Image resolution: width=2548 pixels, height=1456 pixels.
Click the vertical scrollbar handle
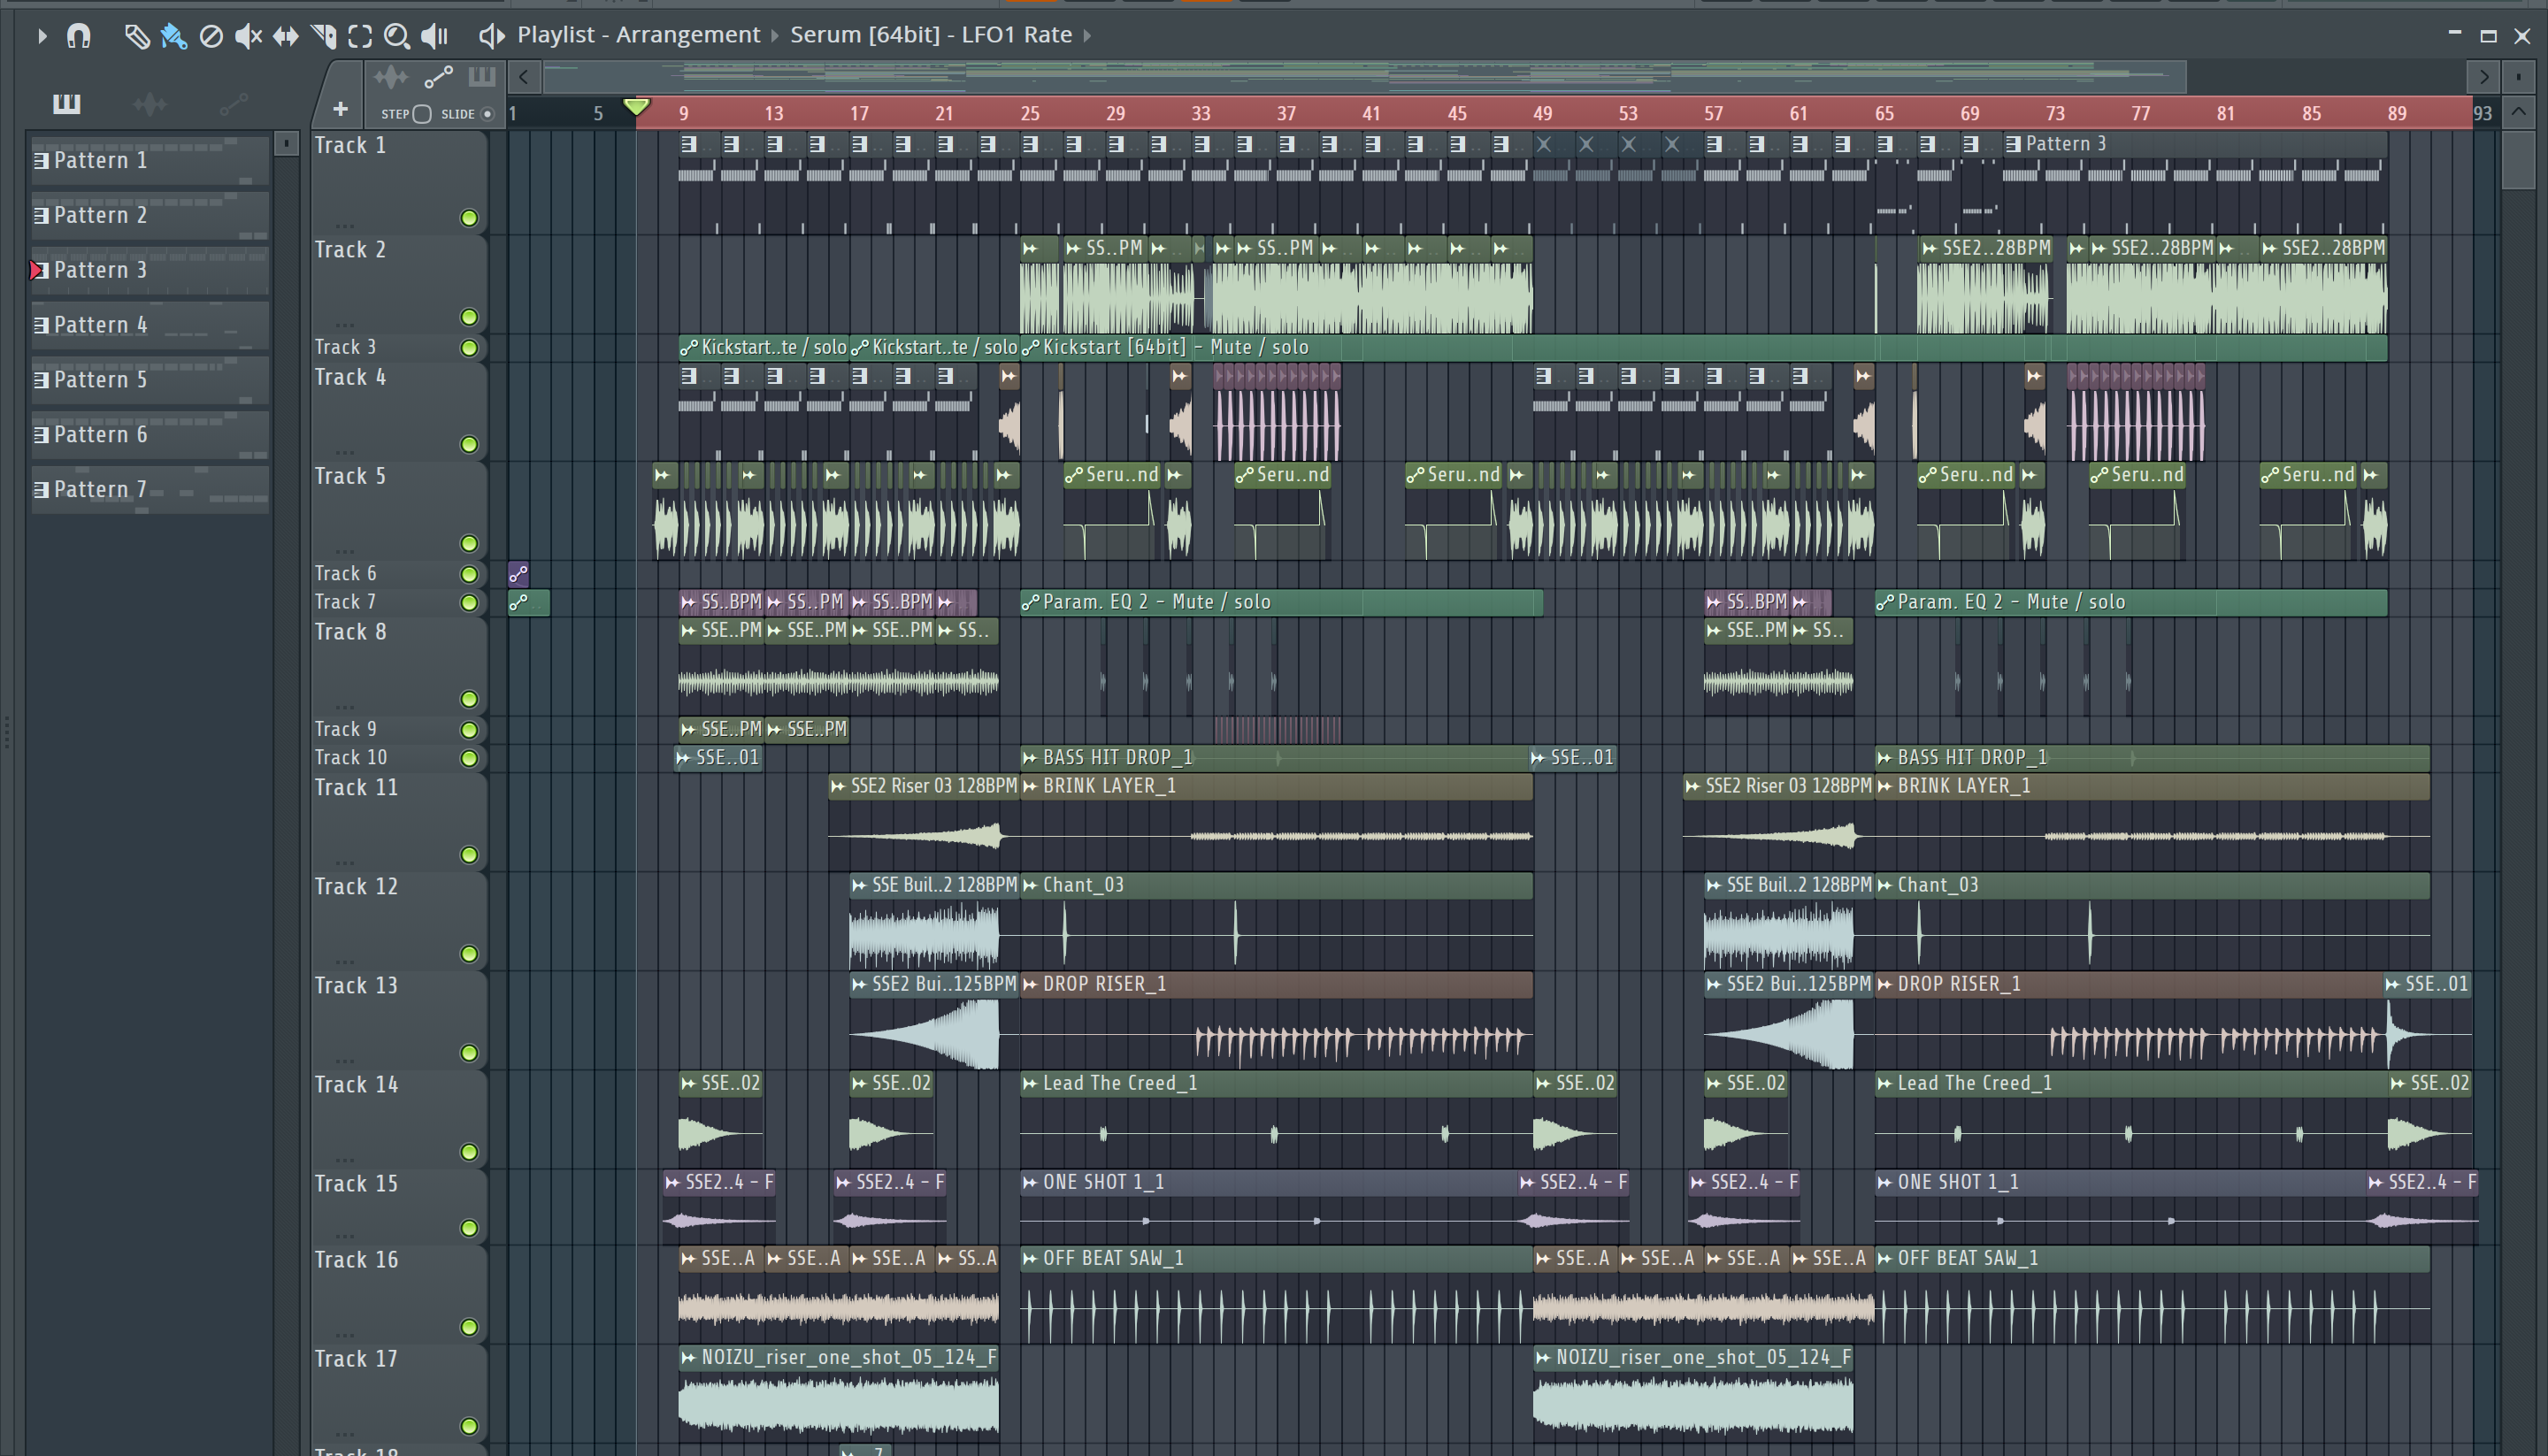coord(2518,158)
